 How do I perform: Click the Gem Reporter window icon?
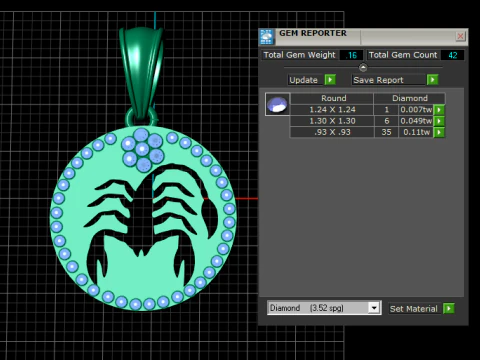267,37
